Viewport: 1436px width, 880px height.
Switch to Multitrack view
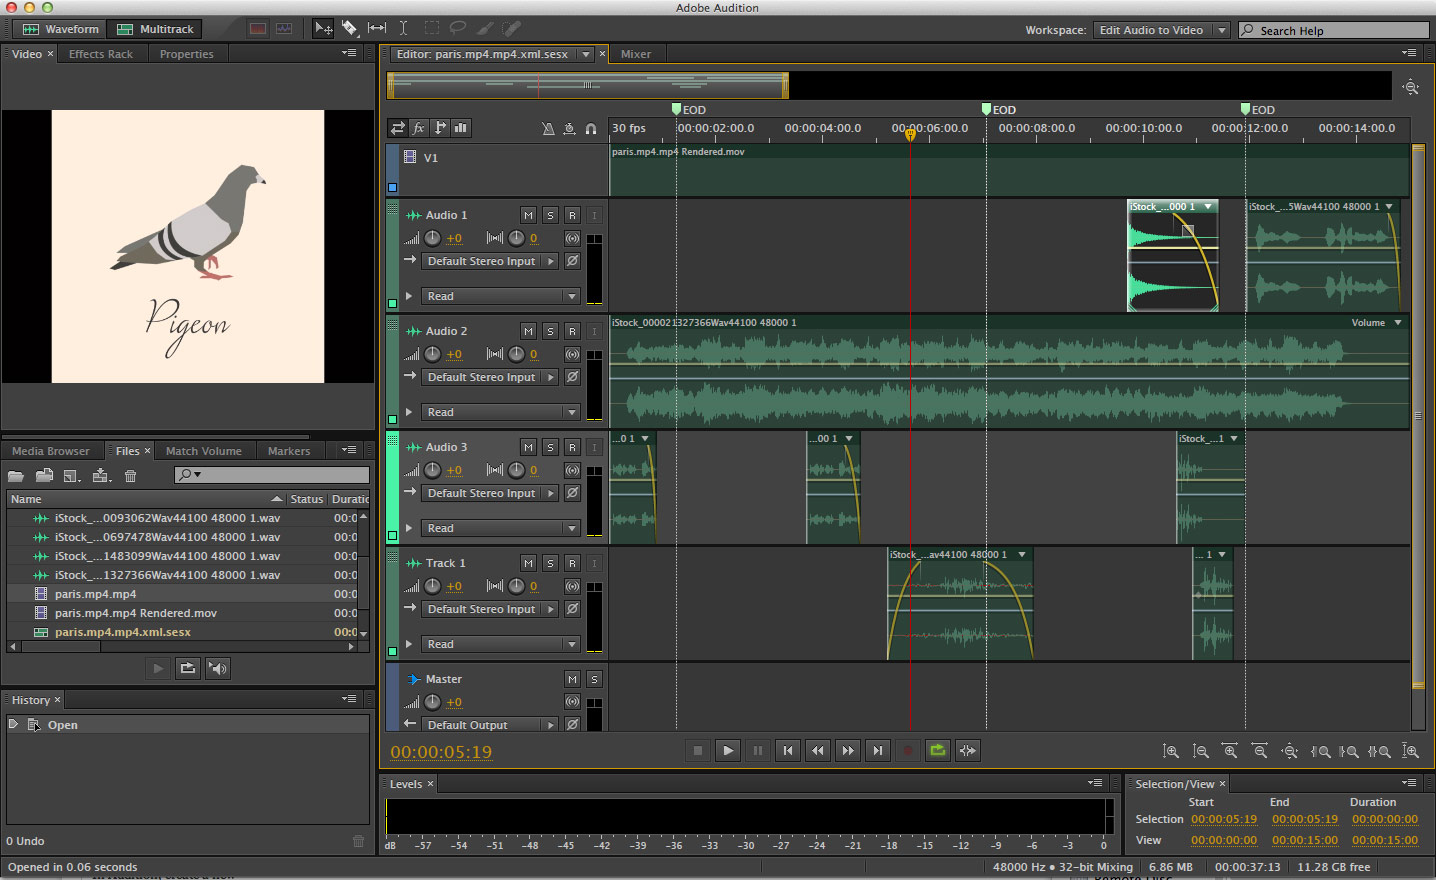coord(155,29)
